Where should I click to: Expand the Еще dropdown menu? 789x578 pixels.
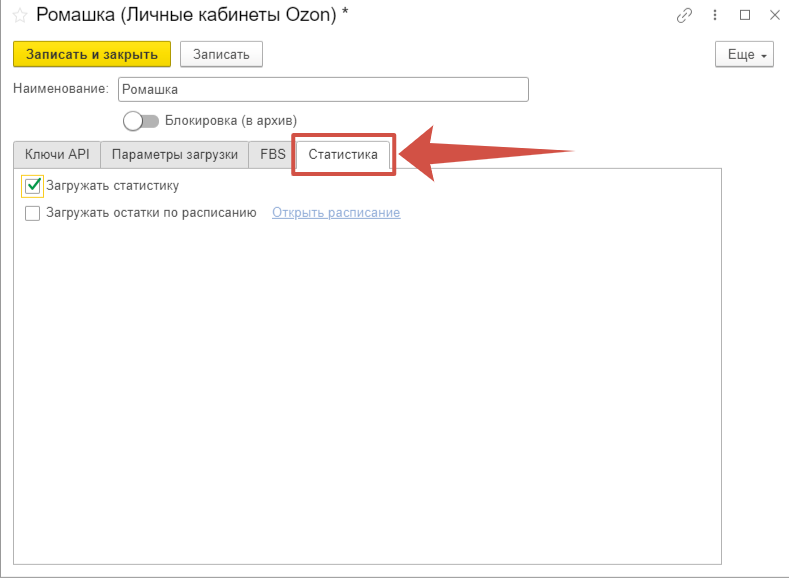(x=745, y=55)
